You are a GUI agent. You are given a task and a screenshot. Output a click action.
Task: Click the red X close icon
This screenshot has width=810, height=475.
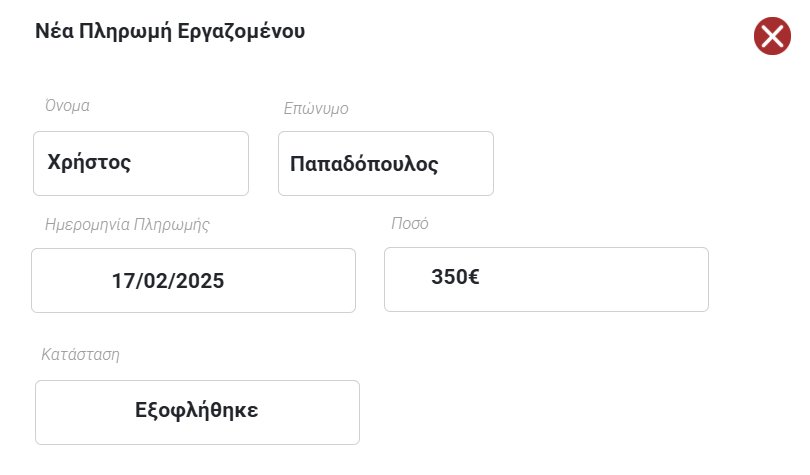(x=772, y=37)
